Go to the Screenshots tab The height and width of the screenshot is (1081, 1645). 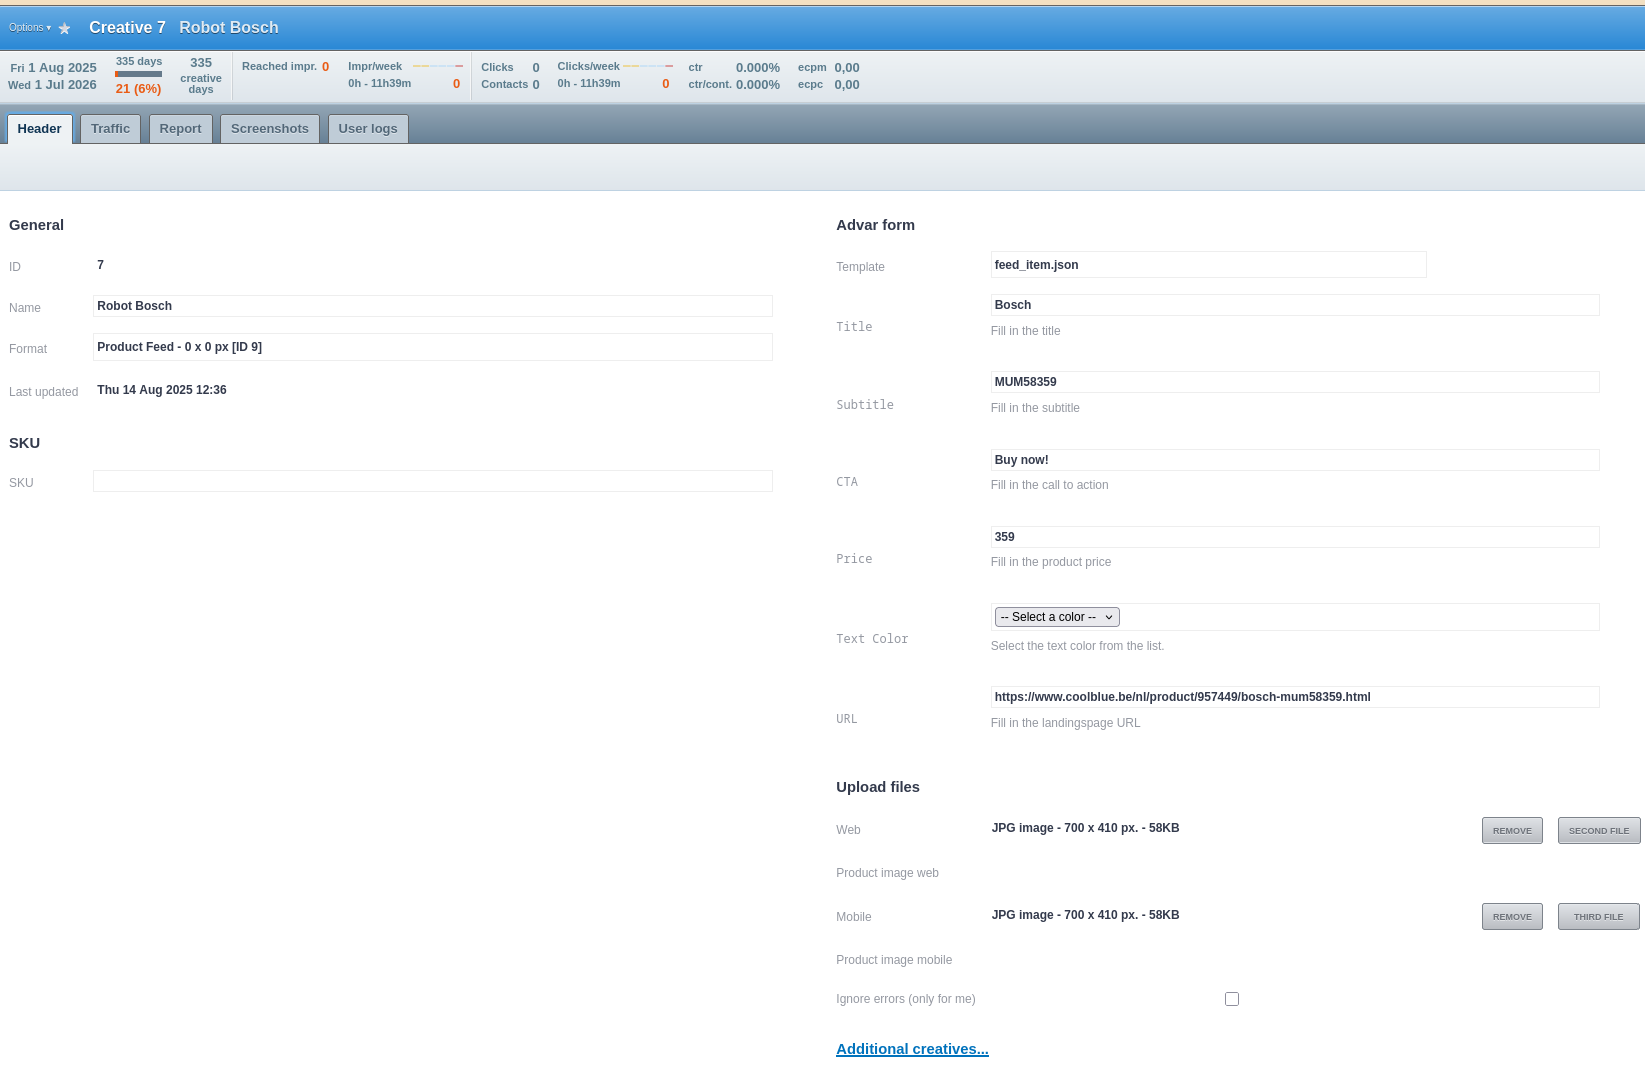pyautogui.click(x=269, y=129)
